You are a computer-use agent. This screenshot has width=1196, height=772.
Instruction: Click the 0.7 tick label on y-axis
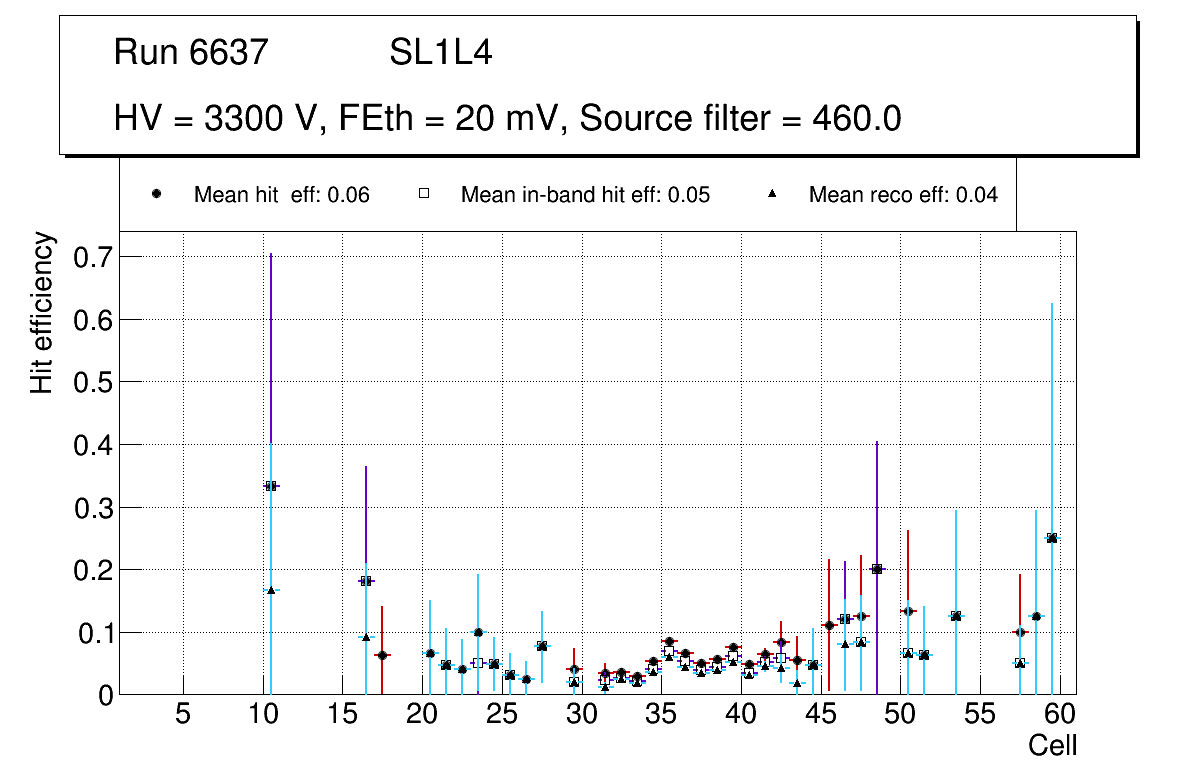coord(93,257)
